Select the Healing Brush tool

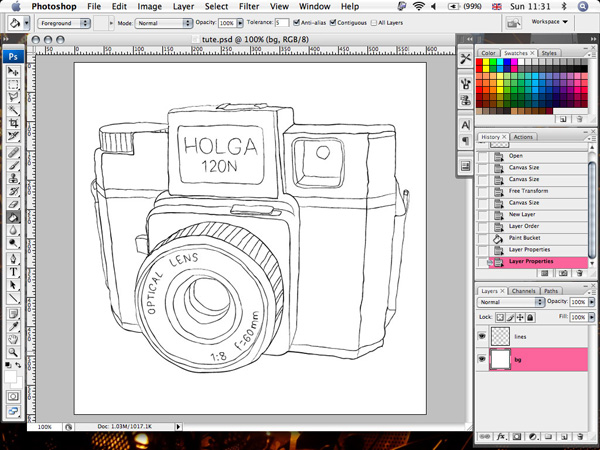click(x=13, y=153)
